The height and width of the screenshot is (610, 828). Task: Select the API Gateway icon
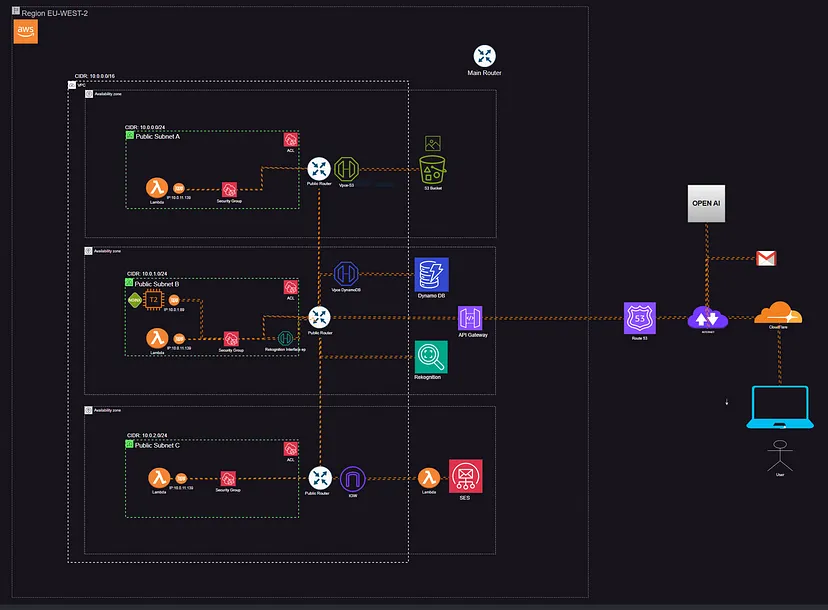[x=470, y=318]
